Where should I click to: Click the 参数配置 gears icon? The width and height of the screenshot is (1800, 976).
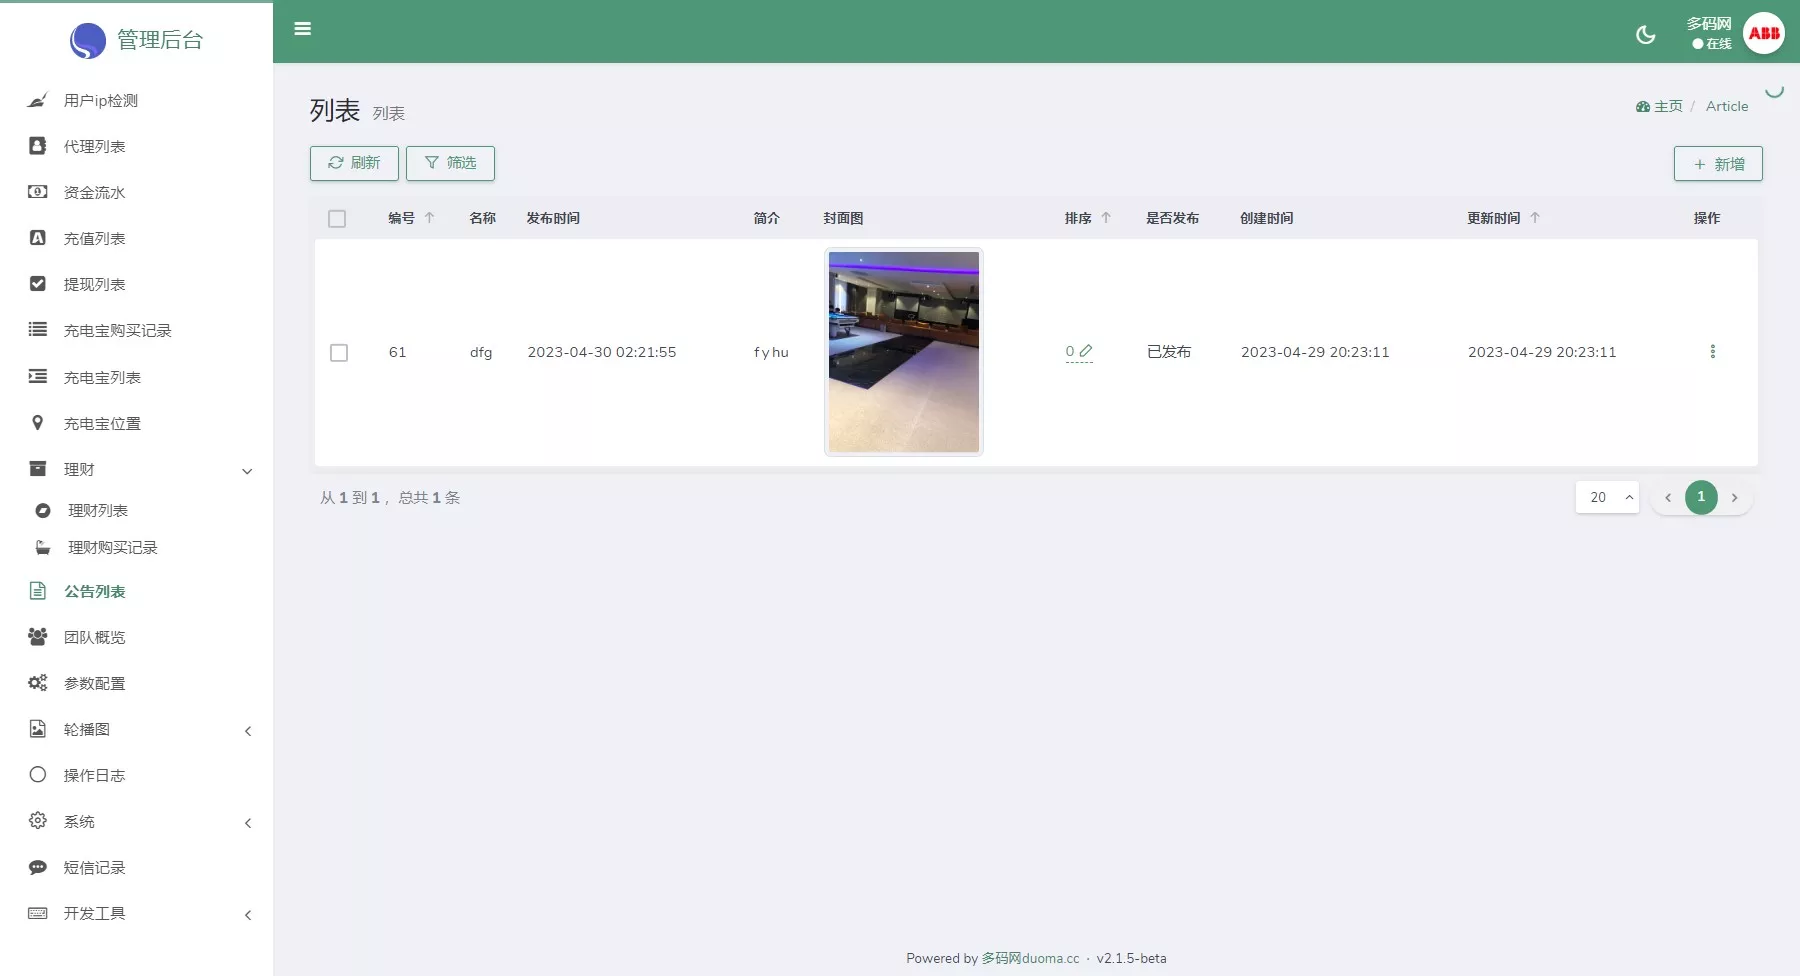[38, 683]
